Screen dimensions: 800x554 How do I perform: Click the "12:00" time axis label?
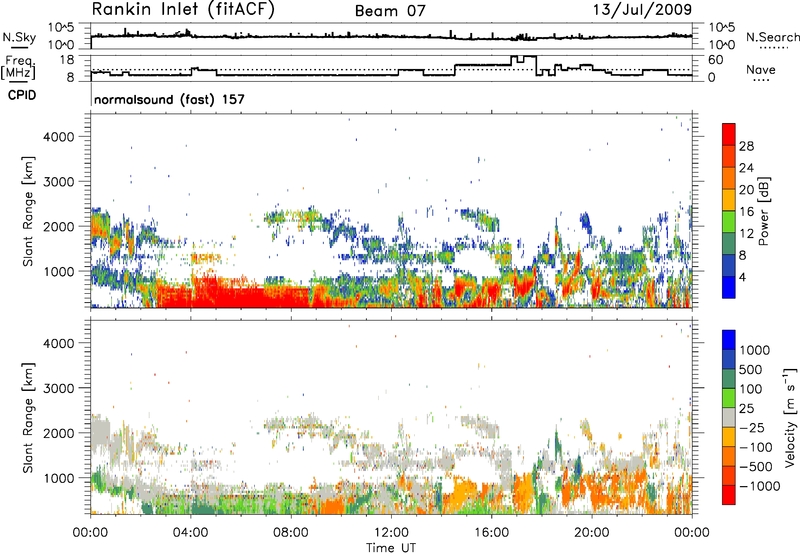[391, 533]
